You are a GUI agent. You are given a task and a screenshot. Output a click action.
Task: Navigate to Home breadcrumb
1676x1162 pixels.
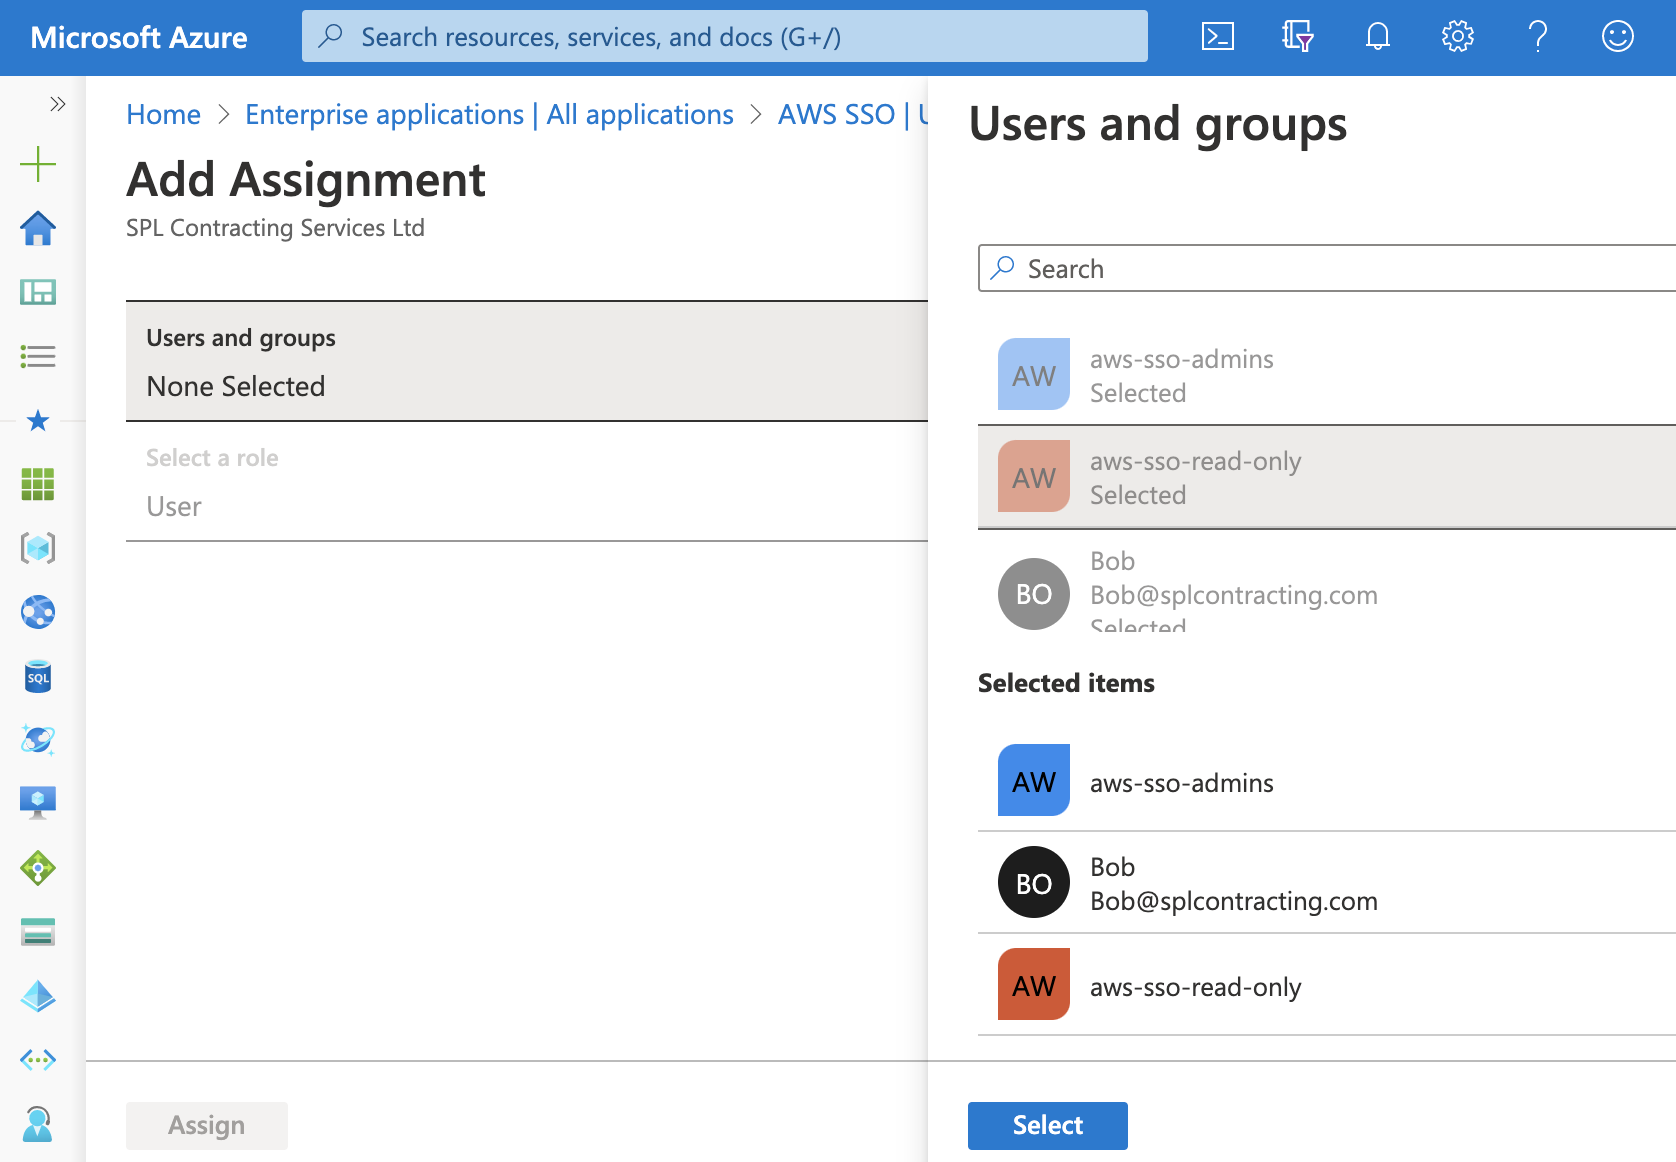tap(163, 114)
